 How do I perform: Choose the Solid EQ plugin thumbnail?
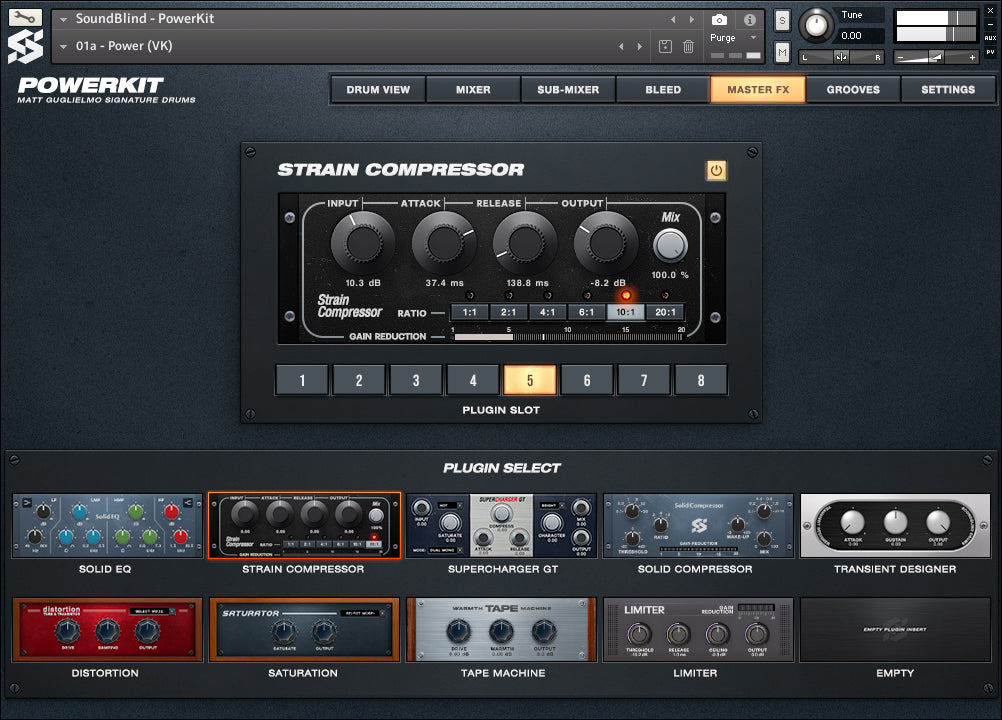tap(107, 526)
